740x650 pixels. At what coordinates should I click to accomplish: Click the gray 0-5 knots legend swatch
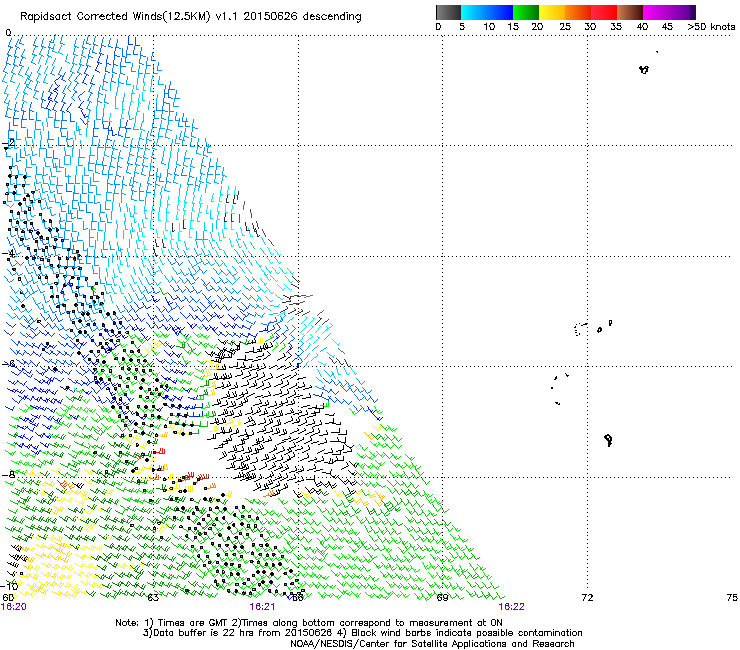click(x=448, y=12)
